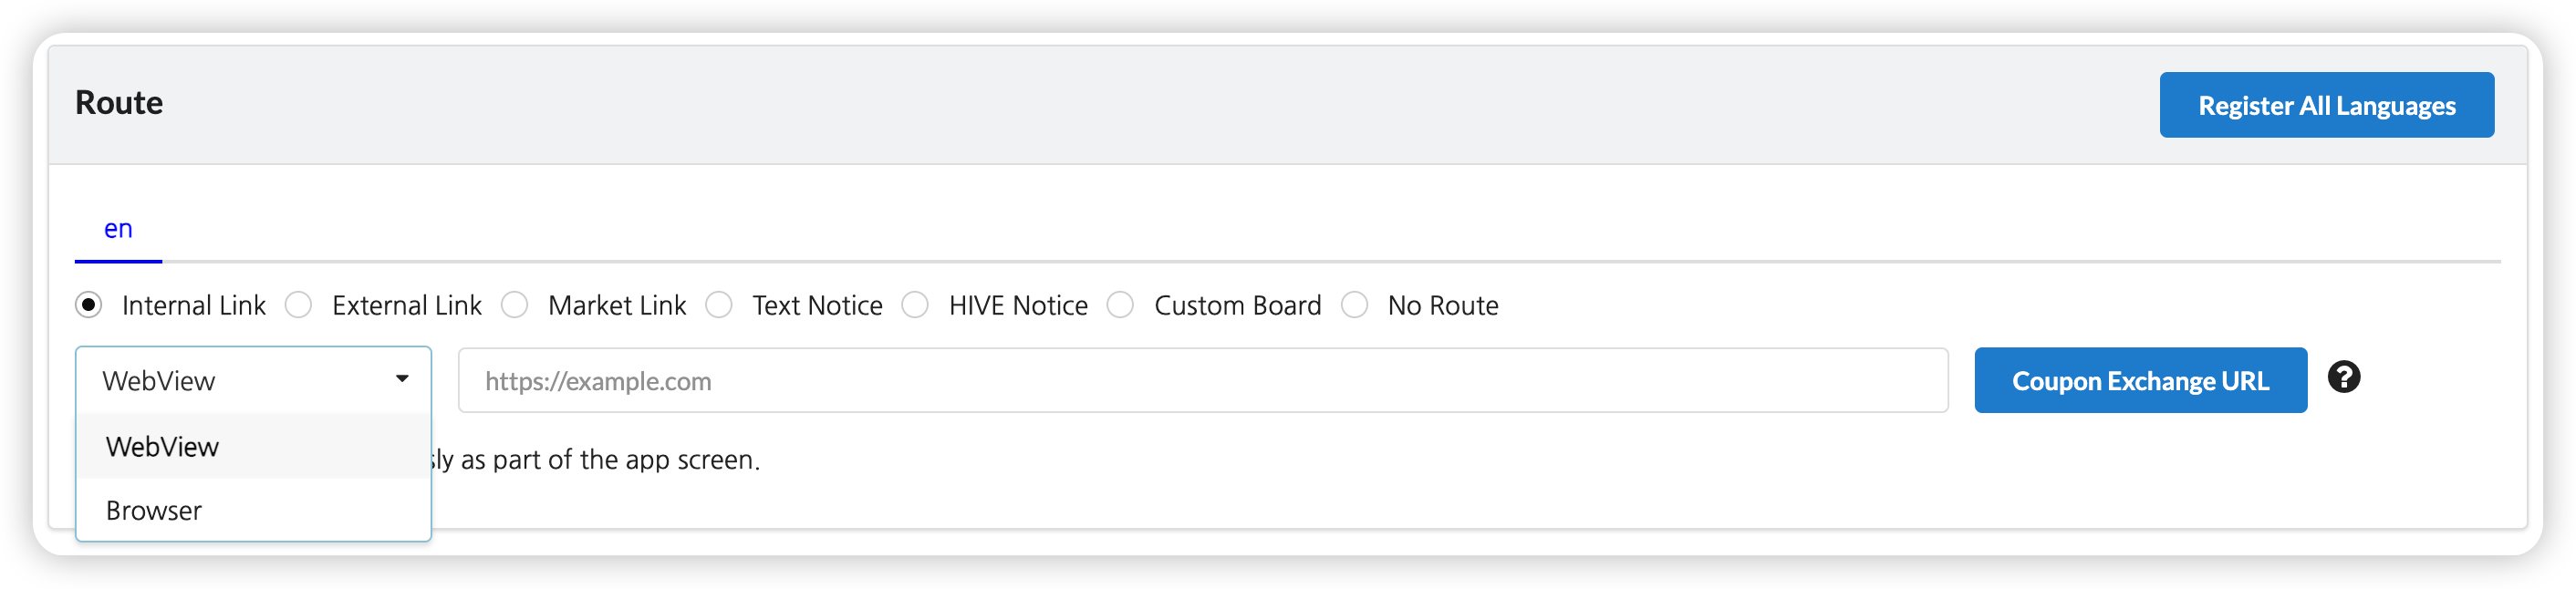Choose the HIVE Notice route option
The width and height of the screenshot is (2576, 589).
[915, 305]
